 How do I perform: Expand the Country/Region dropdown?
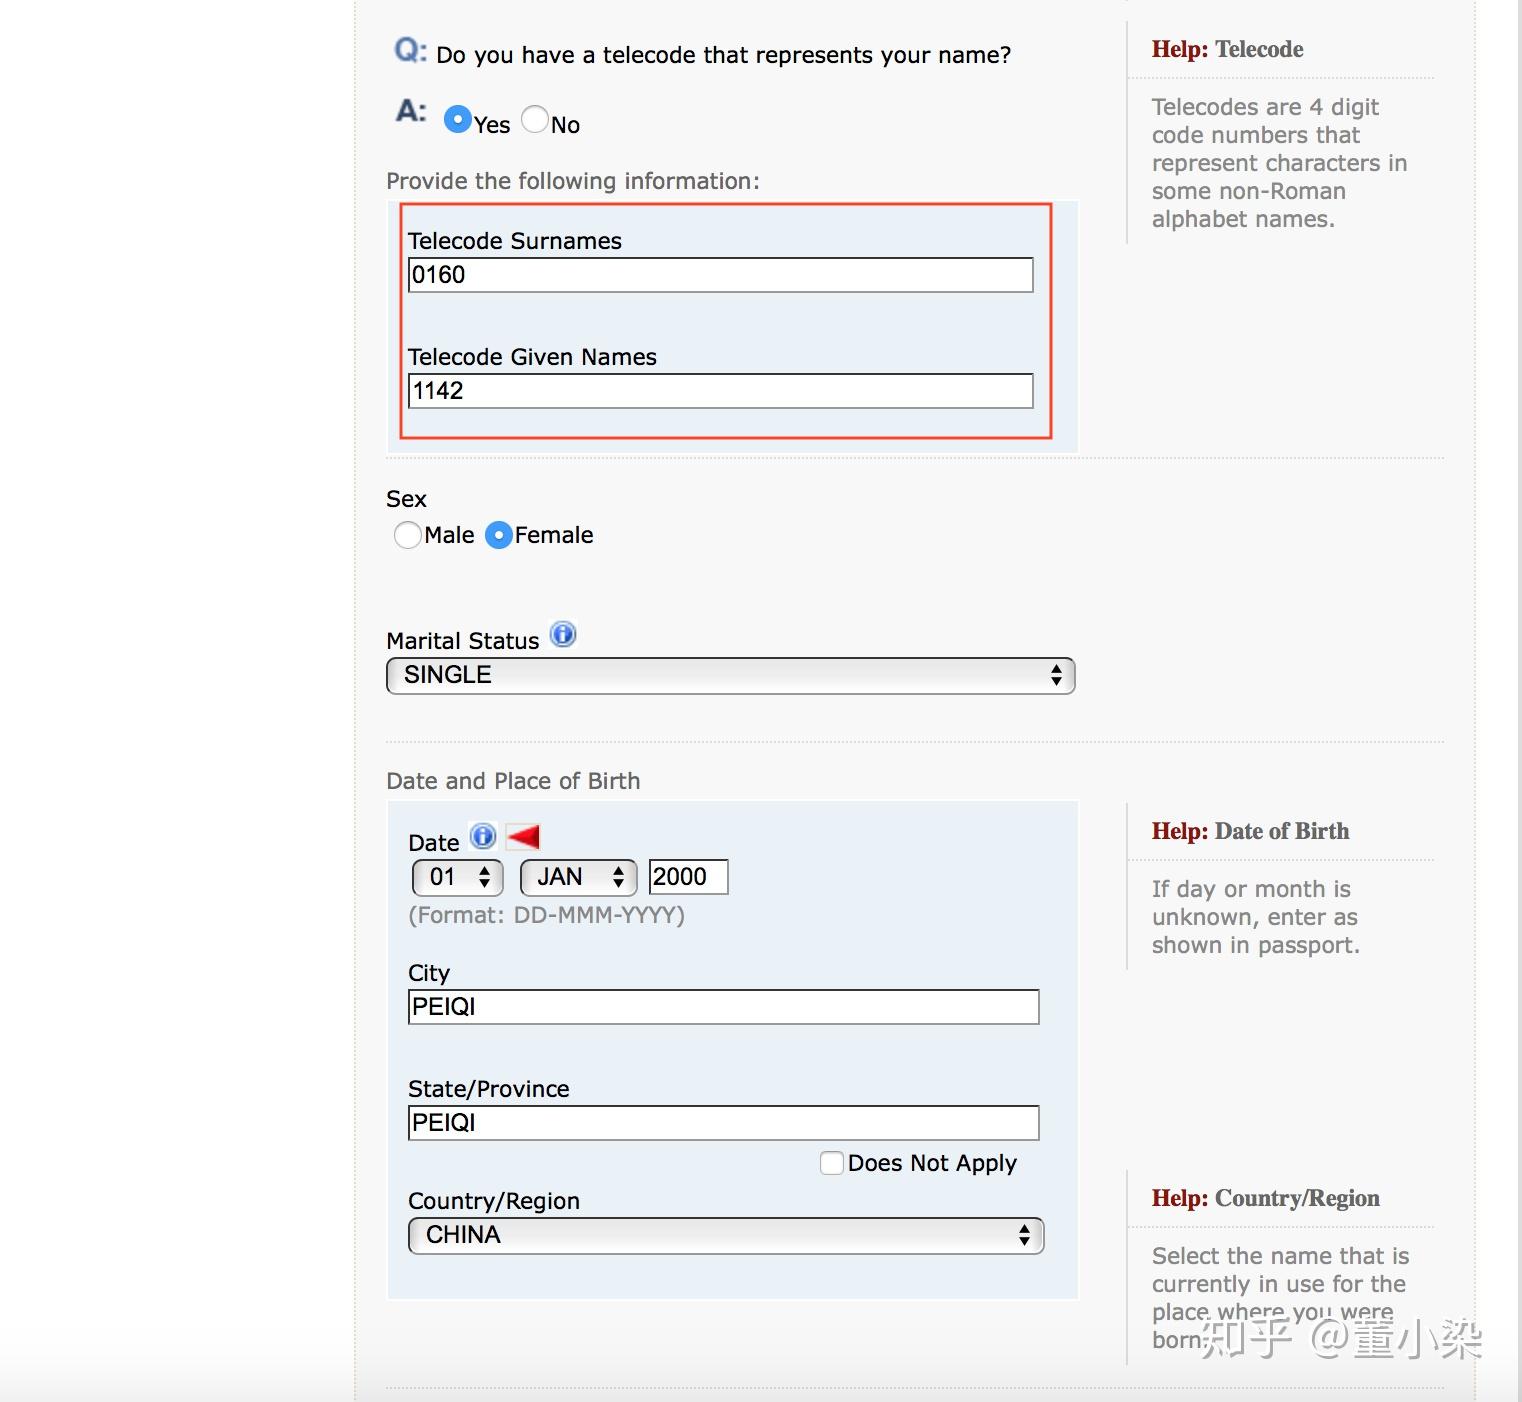pos(725,1236)
